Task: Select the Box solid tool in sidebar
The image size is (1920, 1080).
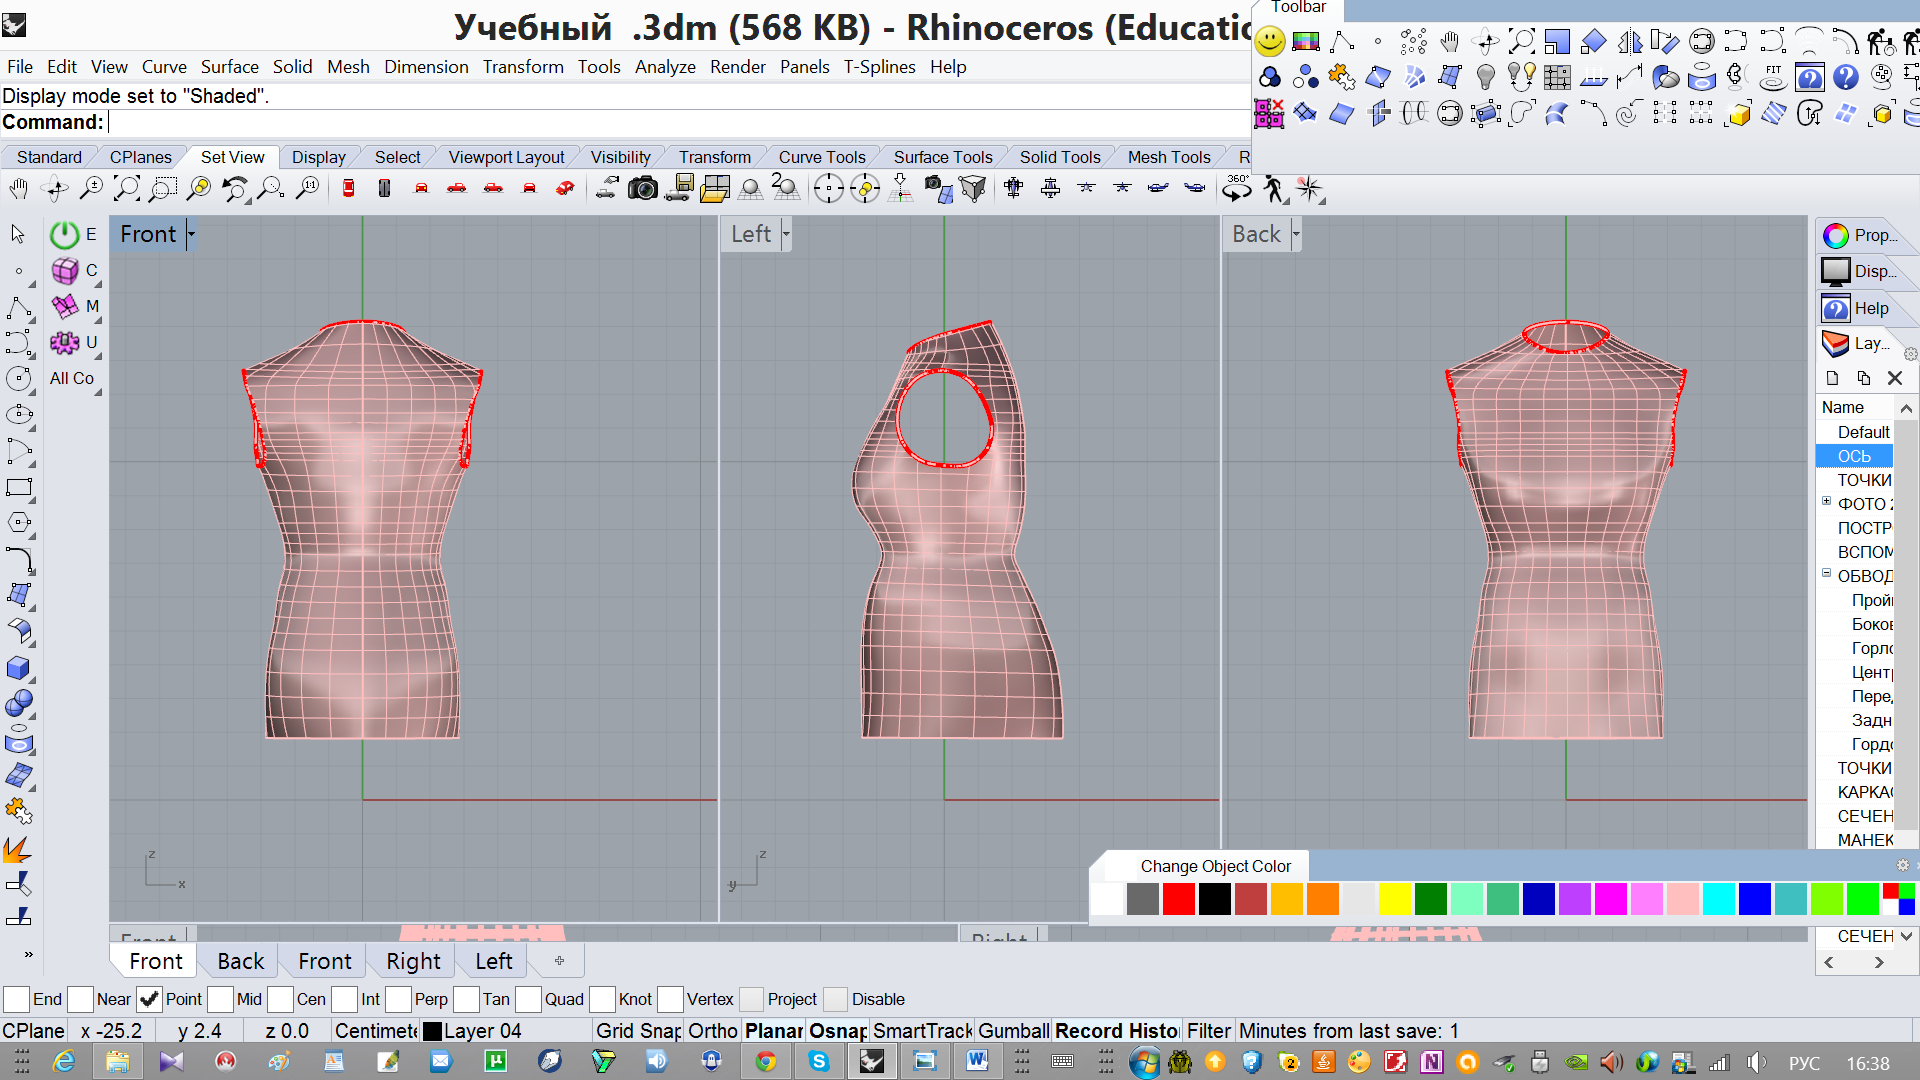Action: click(18, 668)
